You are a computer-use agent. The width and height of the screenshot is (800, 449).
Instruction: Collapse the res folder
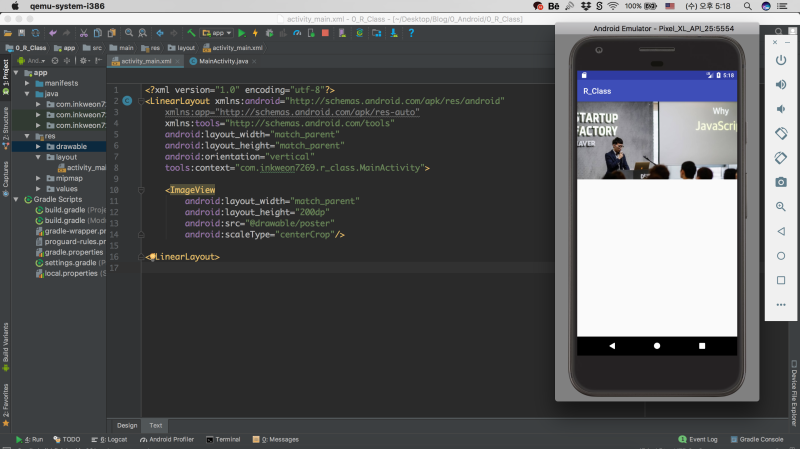click(x=27, y=136)
